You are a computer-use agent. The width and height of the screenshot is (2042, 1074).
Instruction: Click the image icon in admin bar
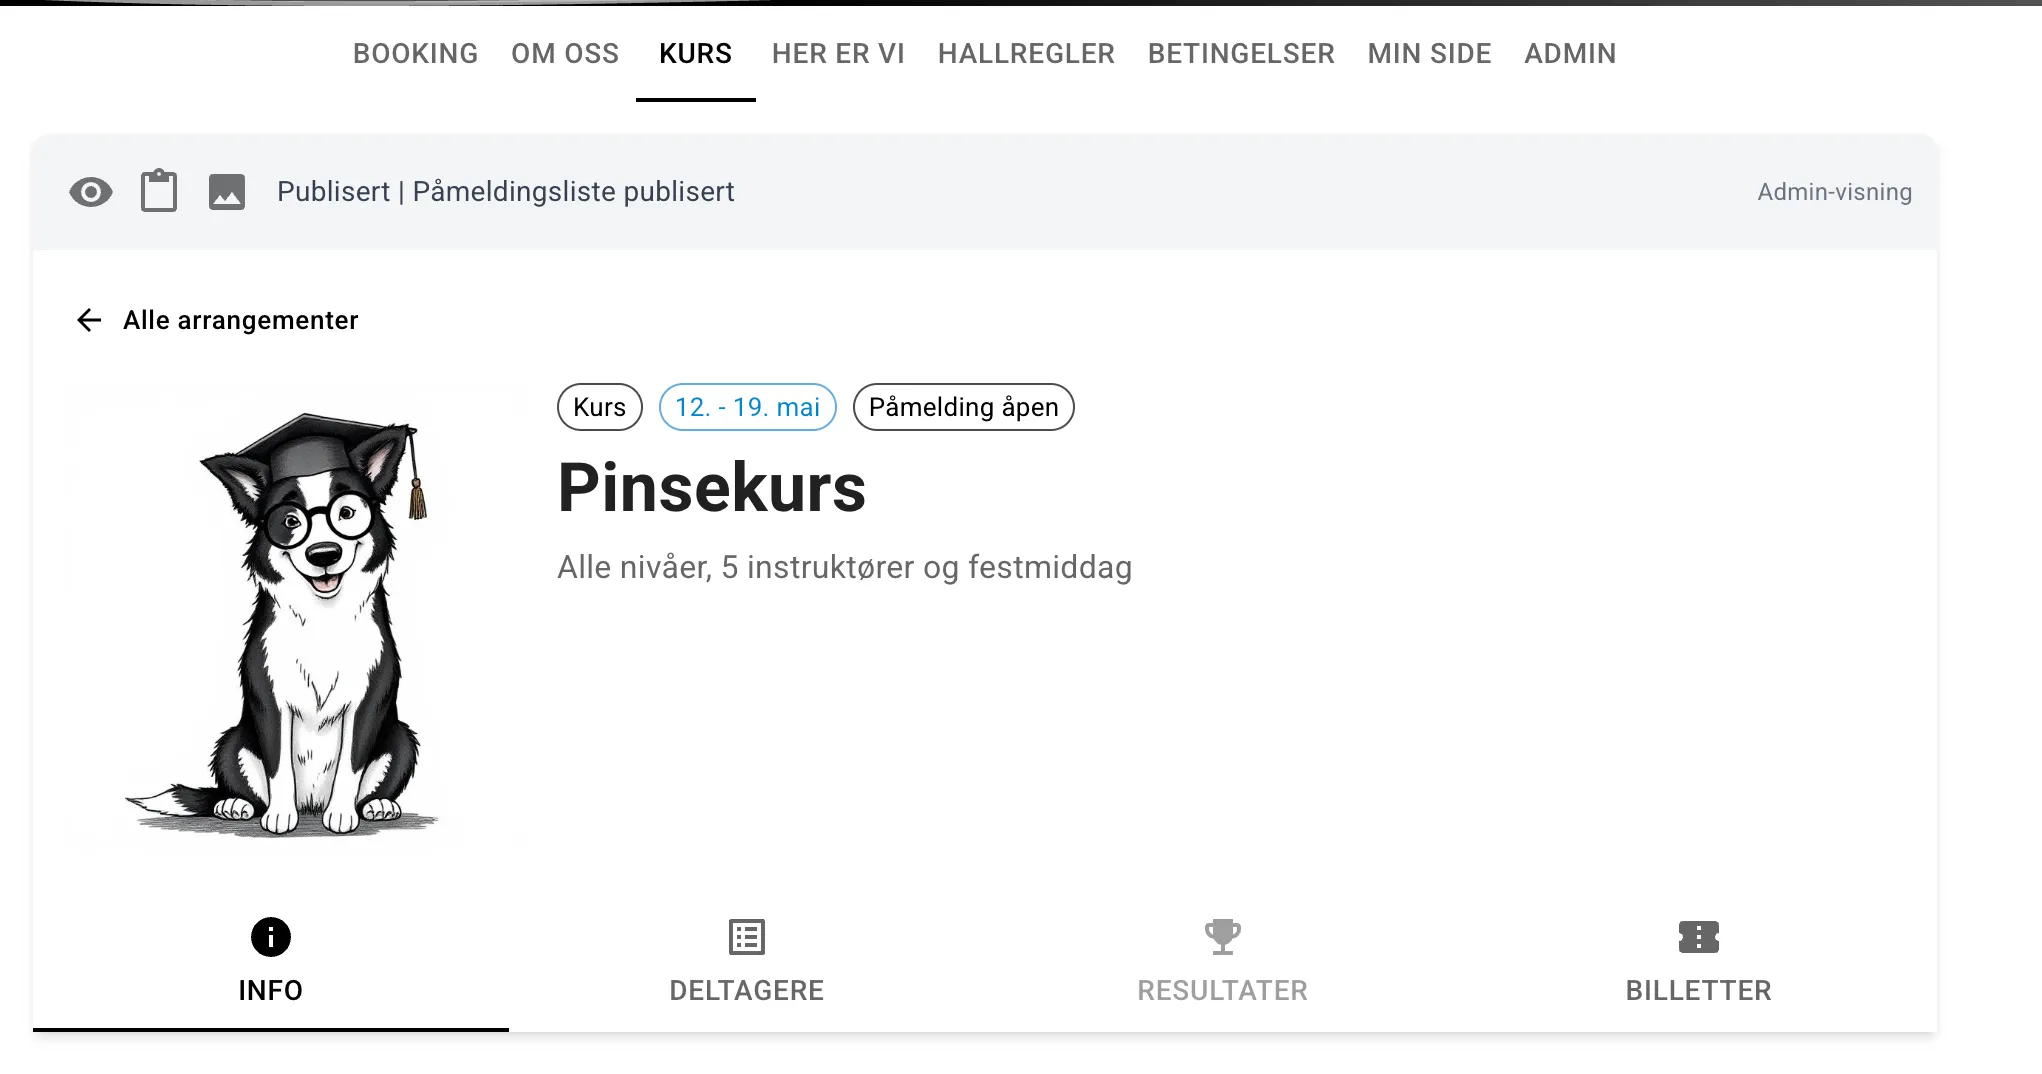tap(227, 192)
